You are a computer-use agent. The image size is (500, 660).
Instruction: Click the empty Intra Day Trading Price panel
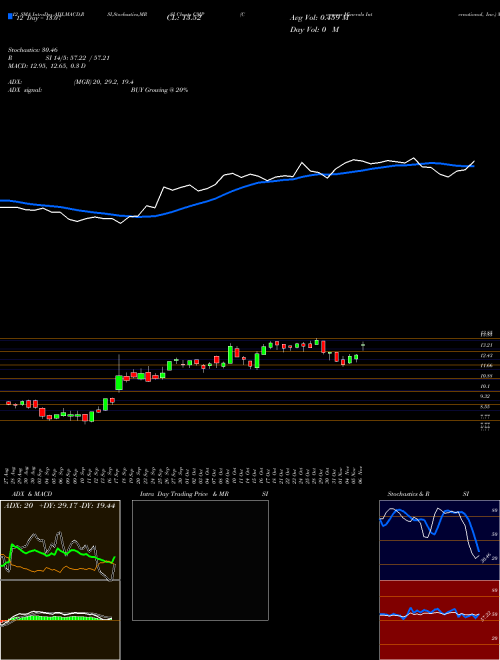pyautogui.click(x=200, y=560)
